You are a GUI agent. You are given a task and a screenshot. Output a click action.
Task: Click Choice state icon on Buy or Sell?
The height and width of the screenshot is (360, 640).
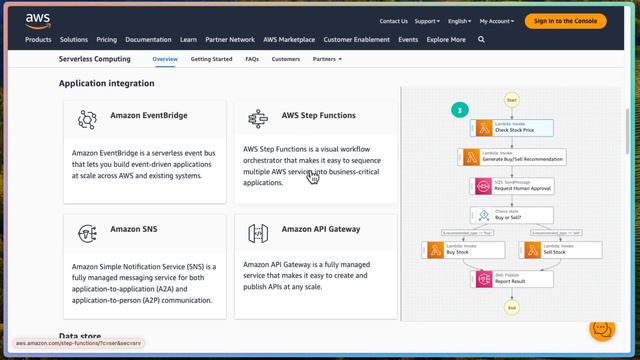[x=484, y=215]
